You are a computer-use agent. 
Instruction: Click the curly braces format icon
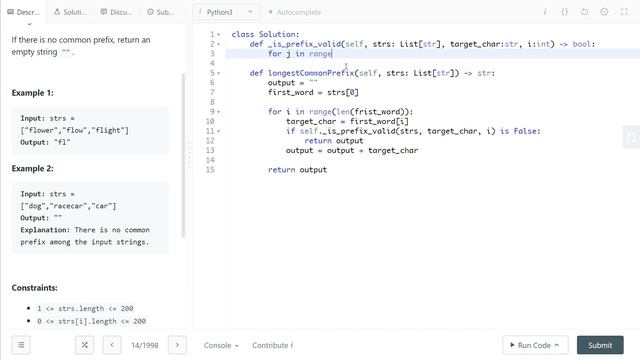click(564, 12)
